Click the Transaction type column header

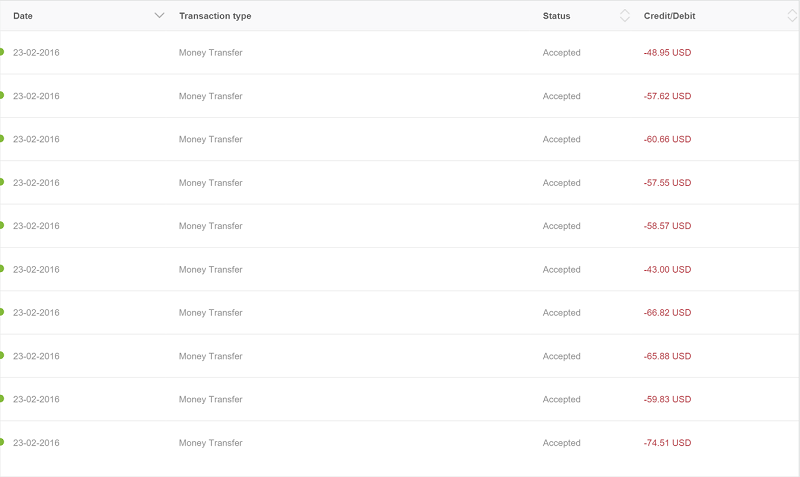pyautogui.click(x=215, y=16)
